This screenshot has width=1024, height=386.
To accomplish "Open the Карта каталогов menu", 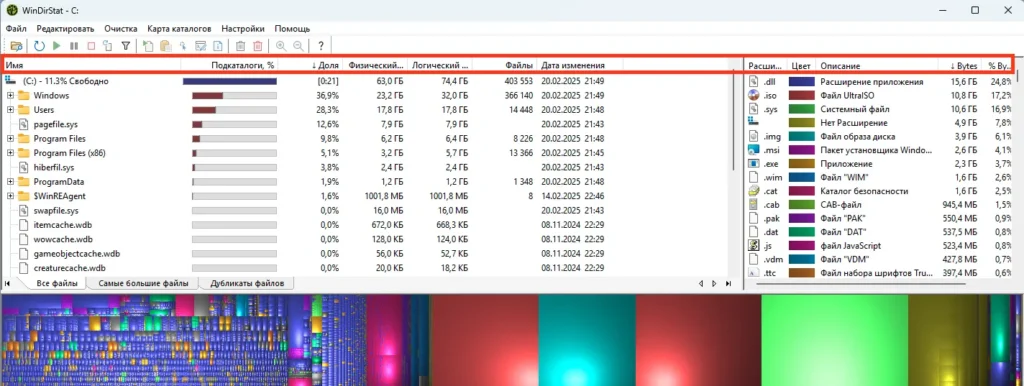I will (x=179, y=29).
